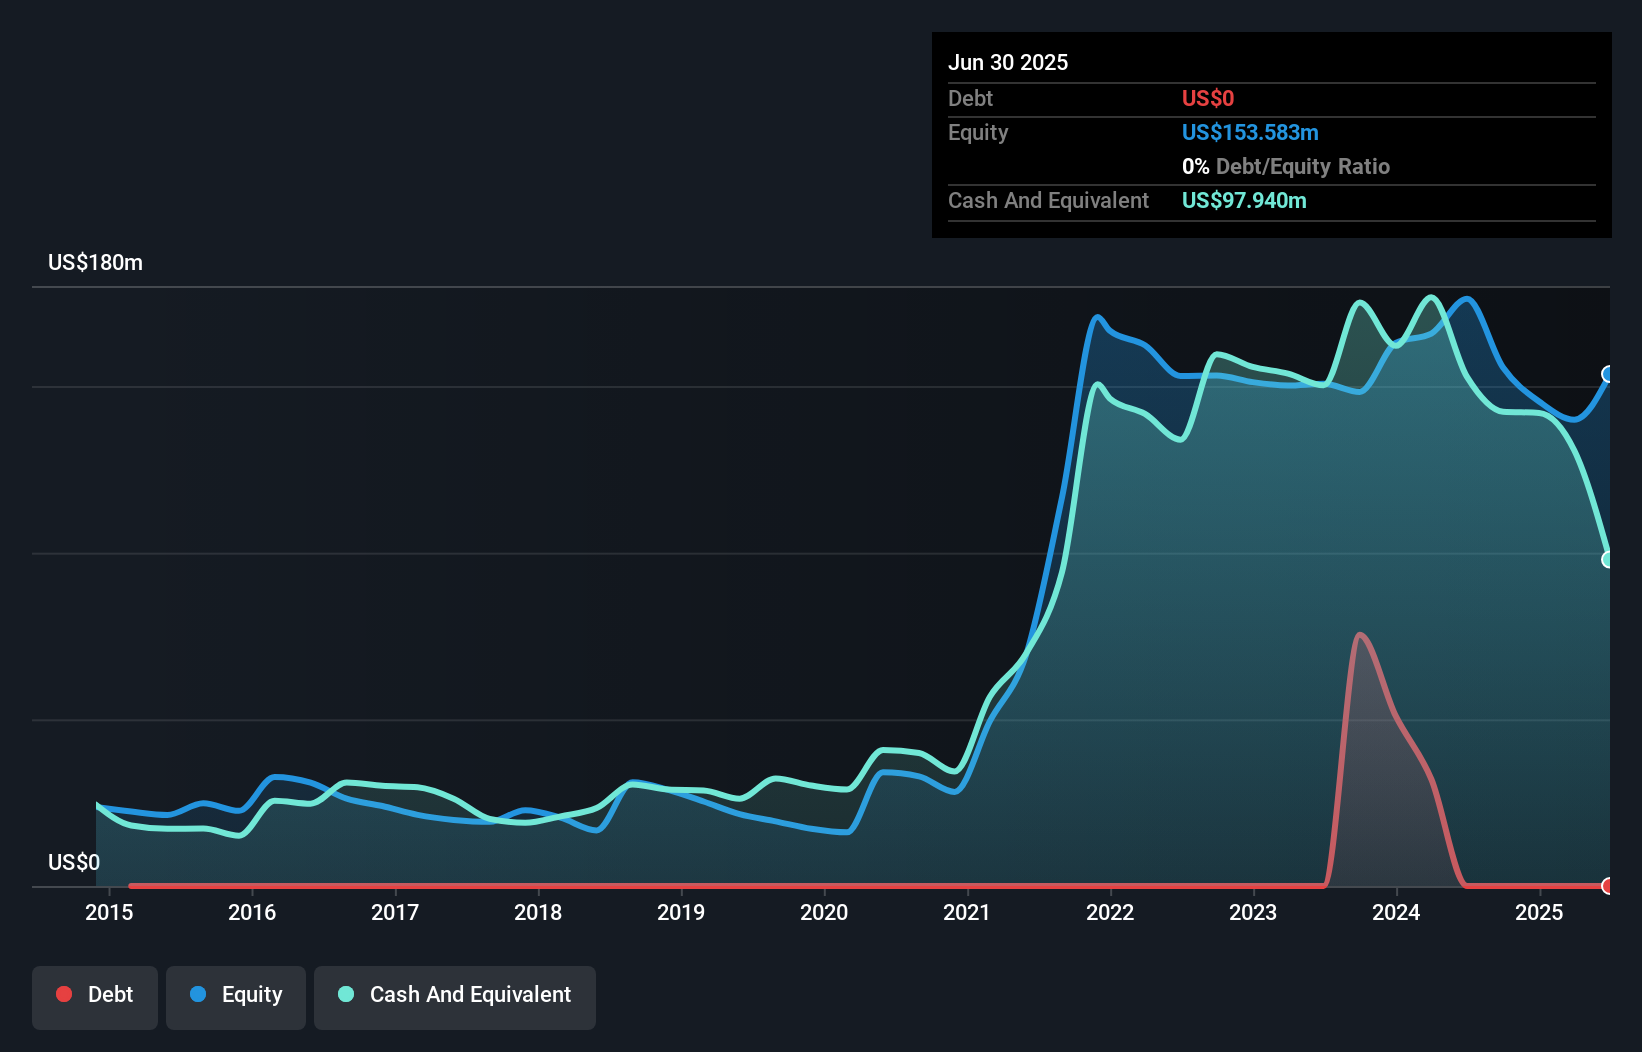Click the 2024 year label on the x-axis

tap(1397, 913)
